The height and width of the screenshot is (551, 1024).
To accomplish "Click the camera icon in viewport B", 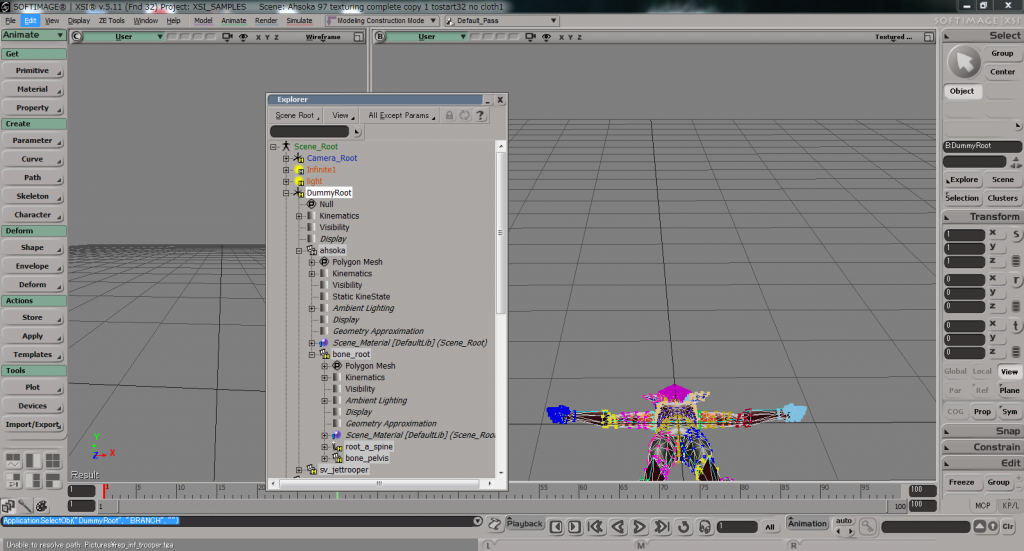I will pyautogui.click(x=530, y=37).
